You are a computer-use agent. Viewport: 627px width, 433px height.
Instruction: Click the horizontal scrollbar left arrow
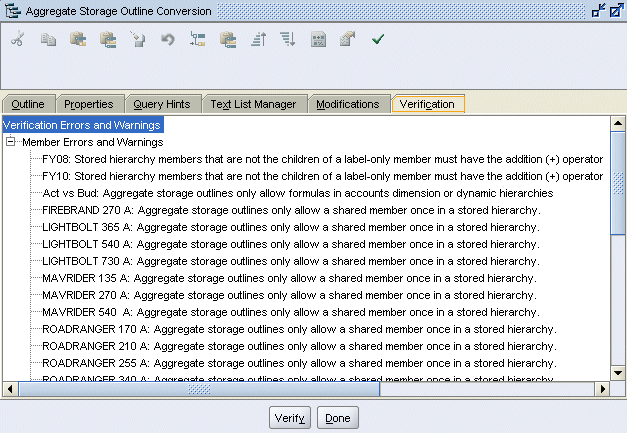[x=10, y=389]
